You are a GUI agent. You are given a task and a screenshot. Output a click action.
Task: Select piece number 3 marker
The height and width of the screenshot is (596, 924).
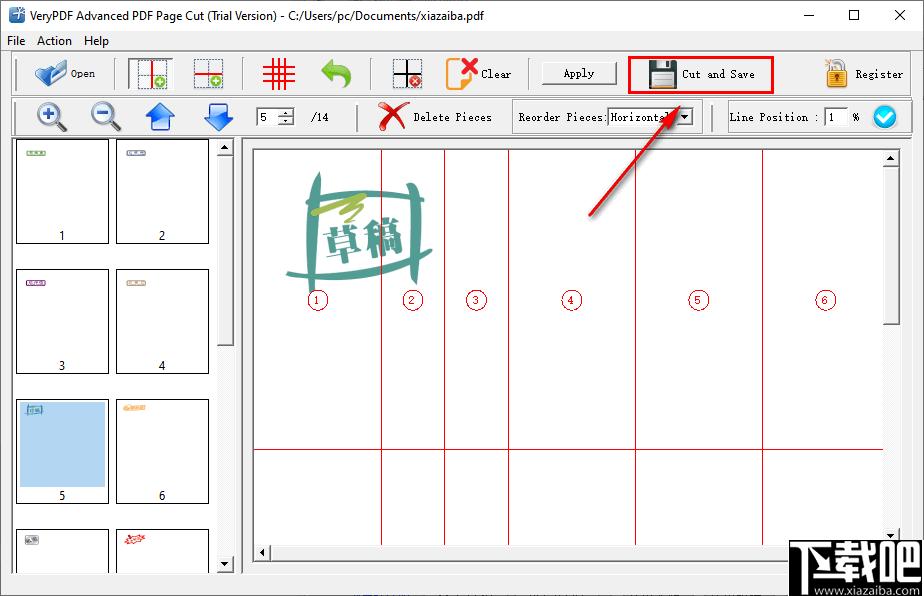(476, 300)
